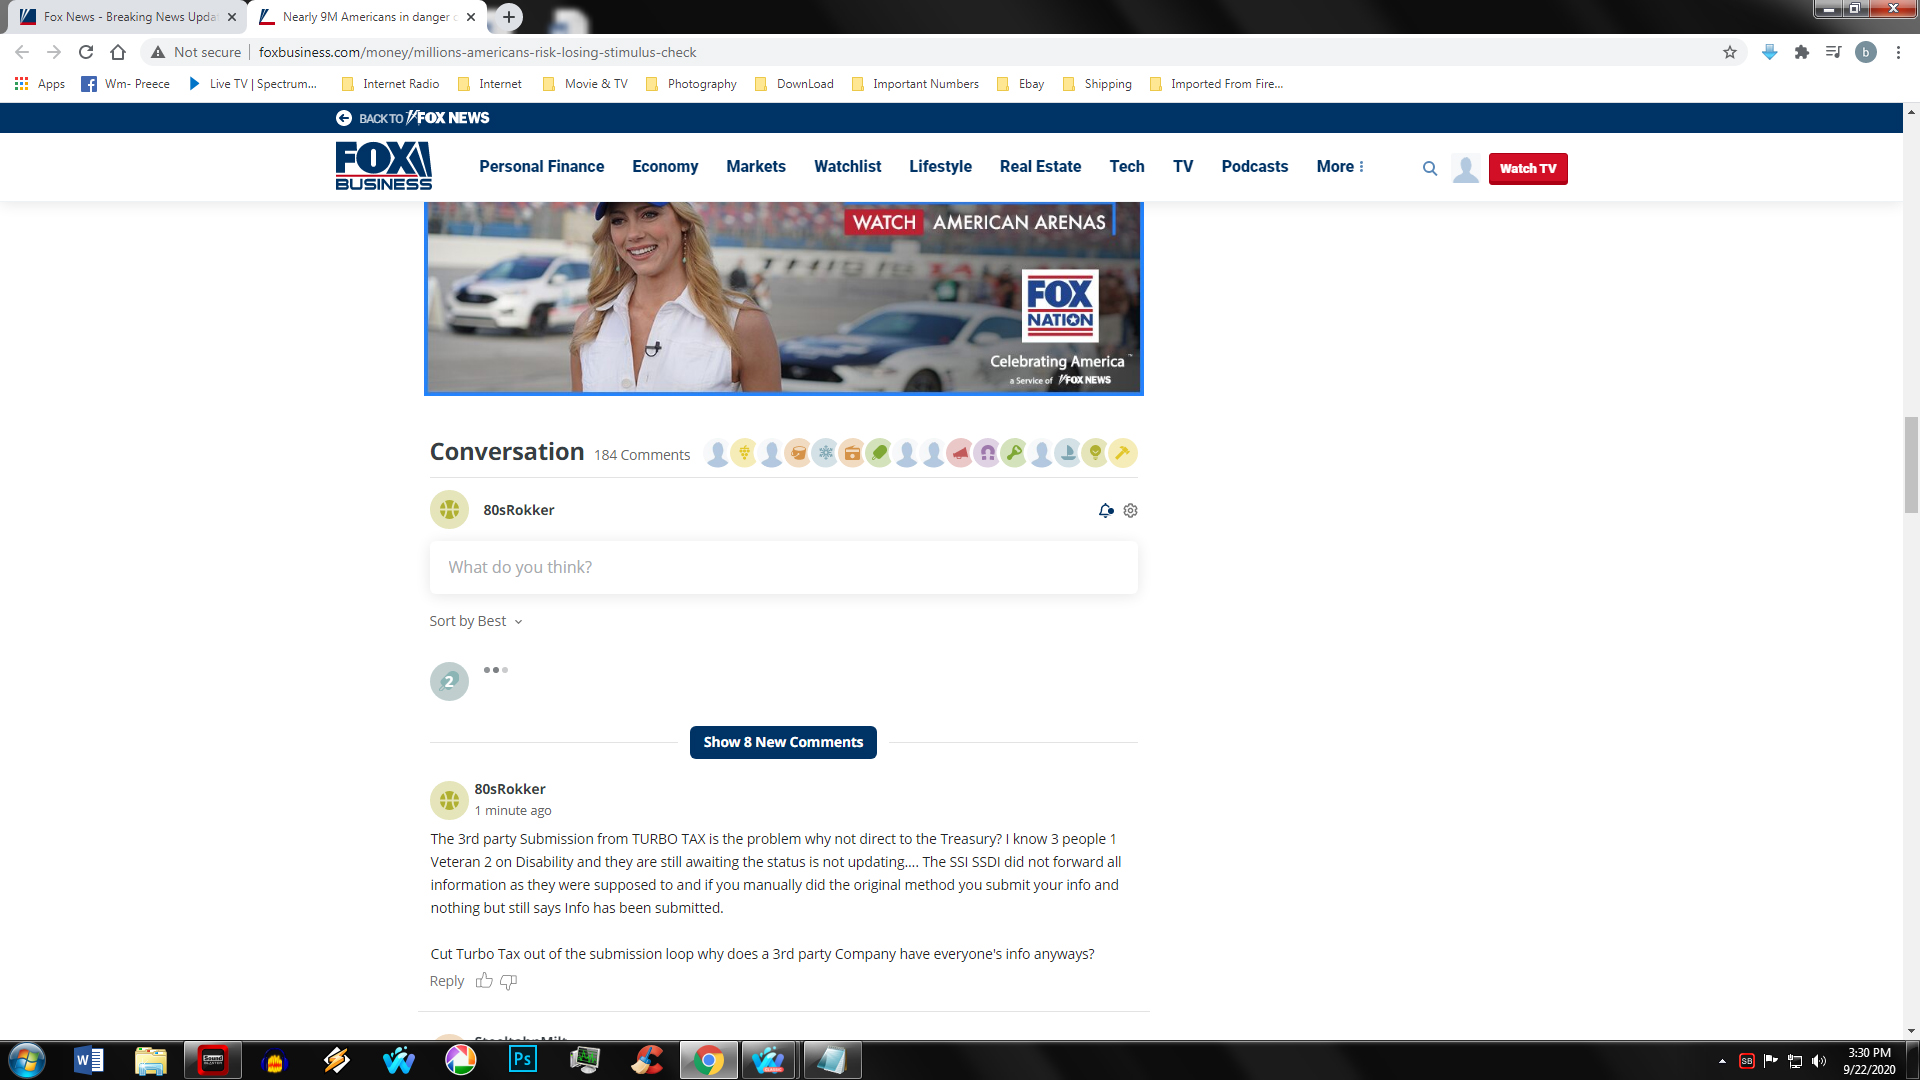Open Chrome three-dot menu
1920x1080 pixels.
1898,52
